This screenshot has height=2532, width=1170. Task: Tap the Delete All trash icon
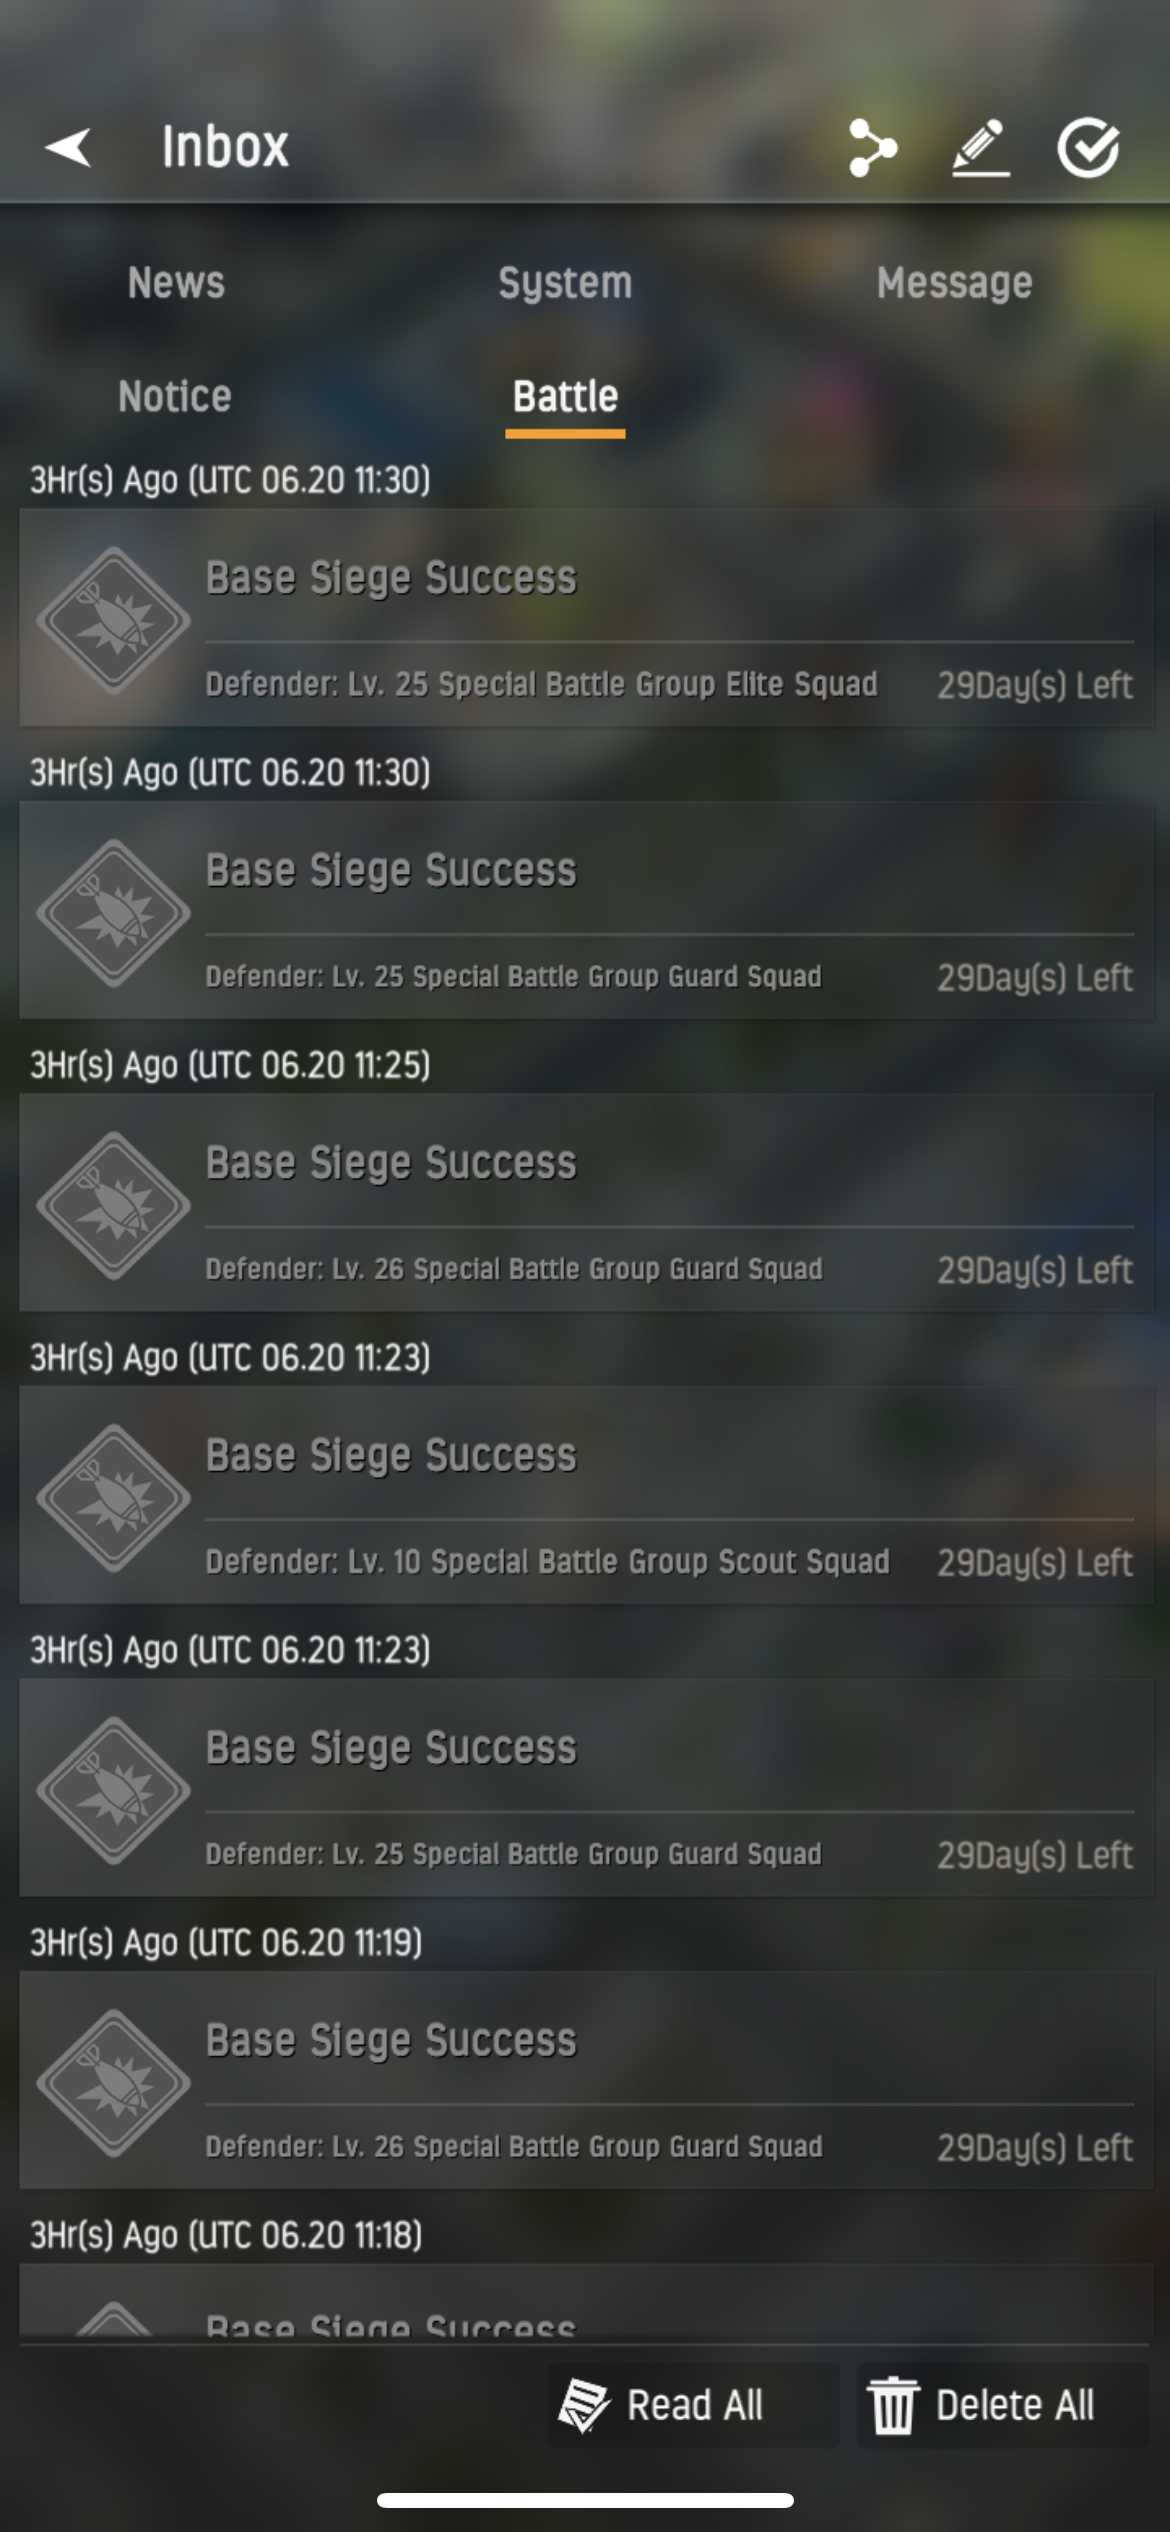(892, 2405)
